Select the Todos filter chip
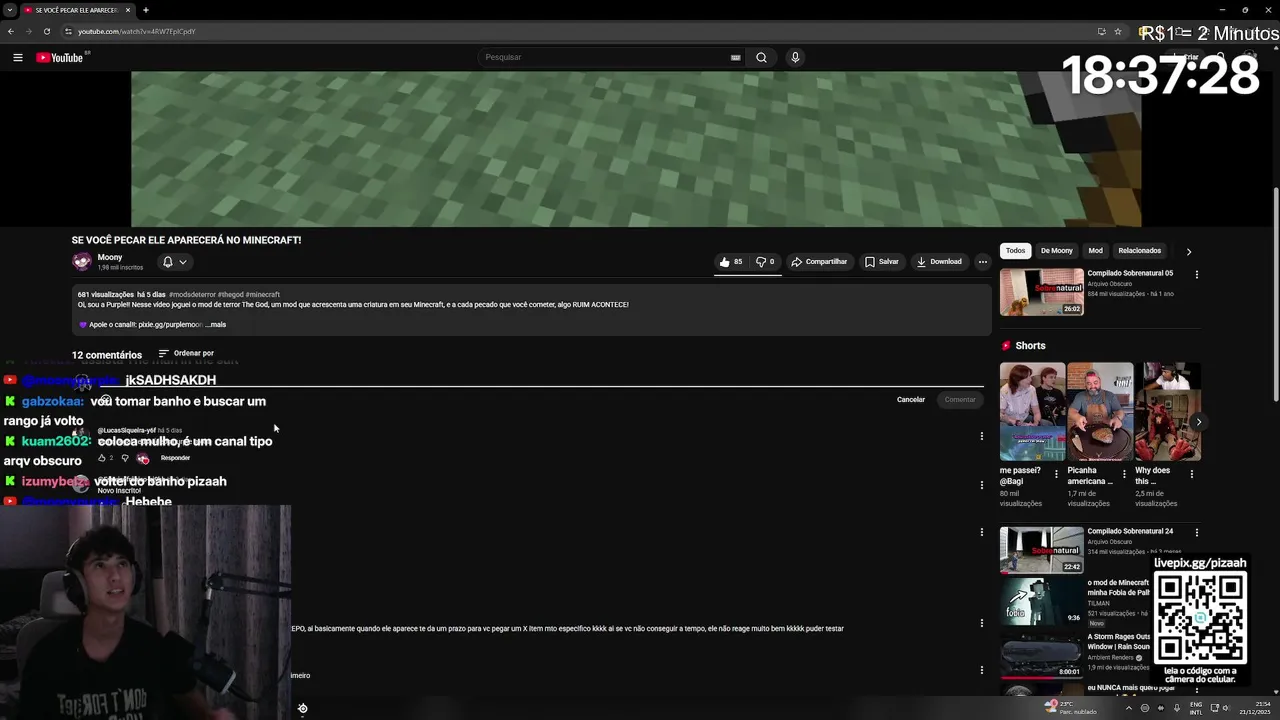The height and width of the screenshot is (720, 1280). click(1015, 251)
